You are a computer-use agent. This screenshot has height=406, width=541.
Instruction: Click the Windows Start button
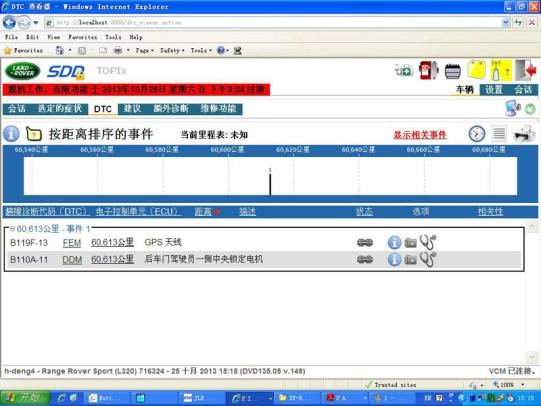click(x=25, y=398)
